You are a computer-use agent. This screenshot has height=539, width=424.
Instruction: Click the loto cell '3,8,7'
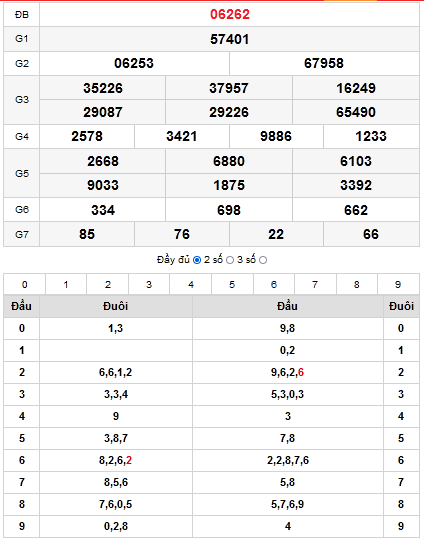(116, 438)
